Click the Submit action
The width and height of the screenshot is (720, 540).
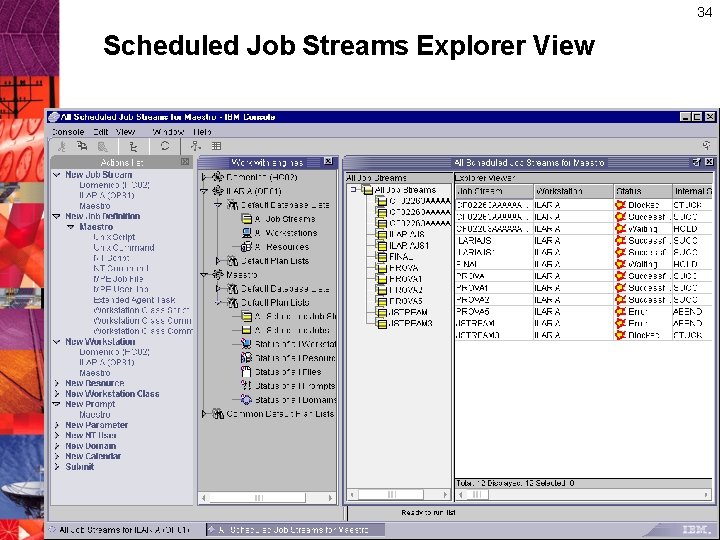79,467
